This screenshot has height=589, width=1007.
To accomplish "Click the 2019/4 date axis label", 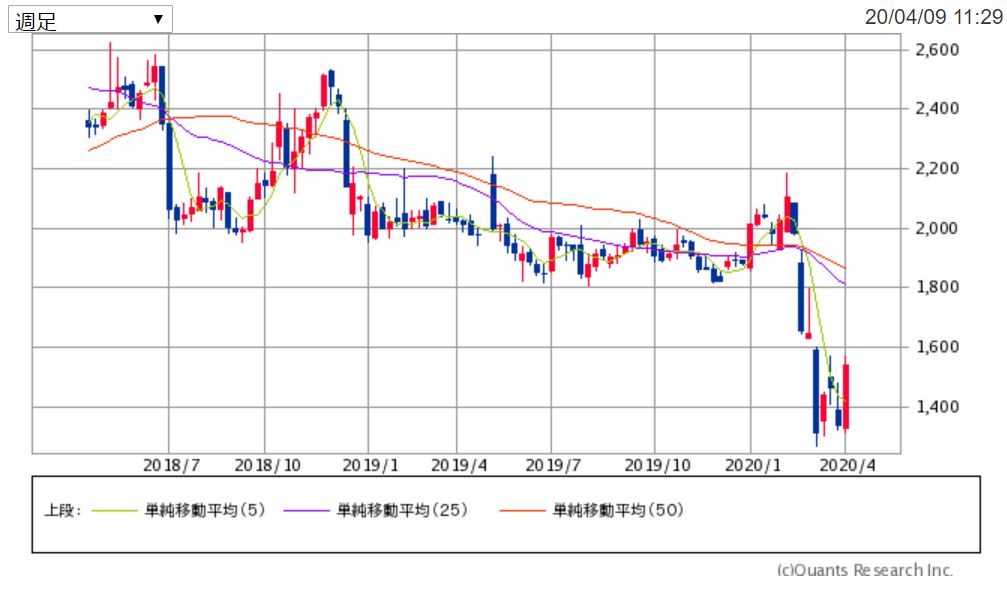I will coord(459,466).
